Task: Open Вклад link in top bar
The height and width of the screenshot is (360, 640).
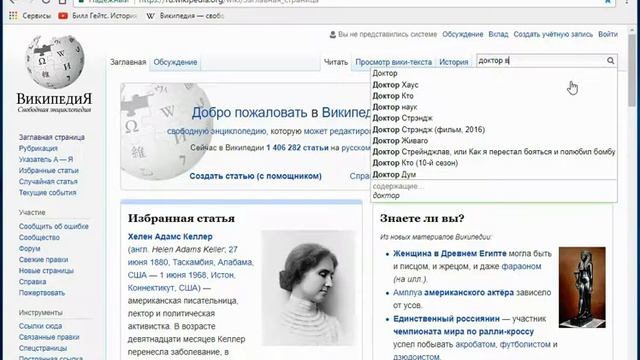Action: pos(498,34)
